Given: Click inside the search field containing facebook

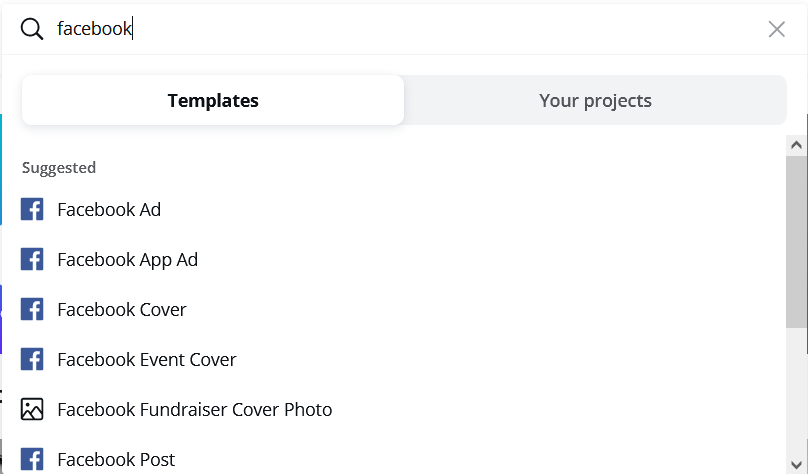Looking at the screenshot, I should 400,29.
